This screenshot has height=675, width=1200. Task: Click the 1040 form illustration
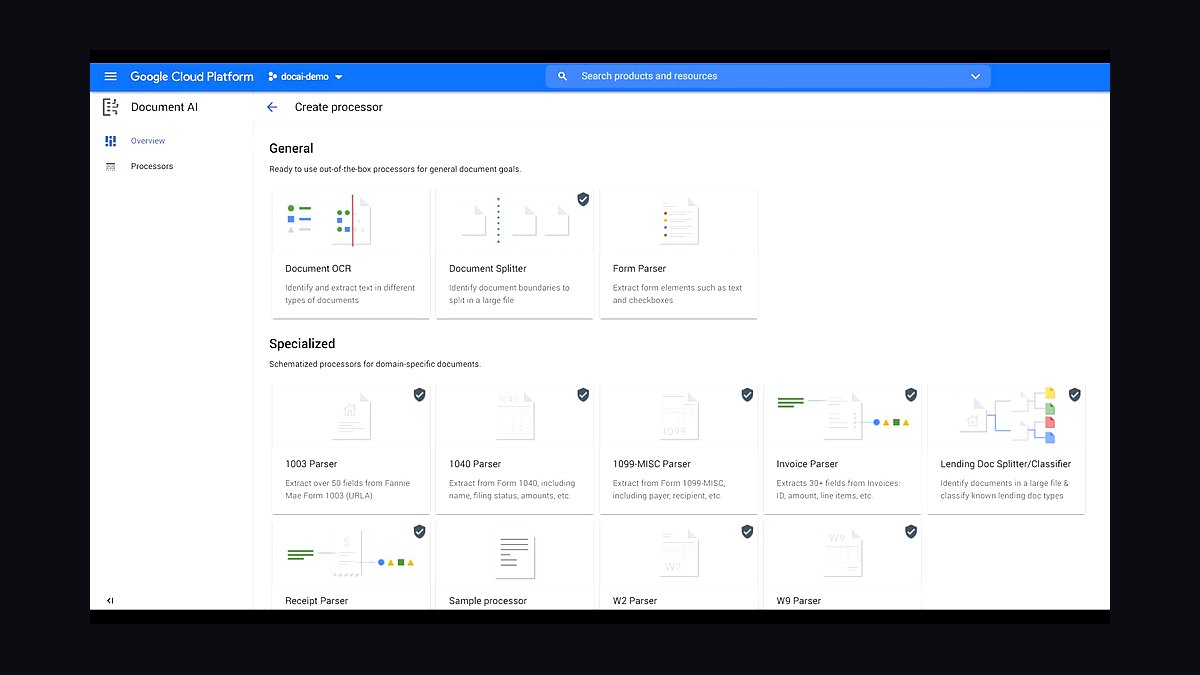[x=515, y=416]
